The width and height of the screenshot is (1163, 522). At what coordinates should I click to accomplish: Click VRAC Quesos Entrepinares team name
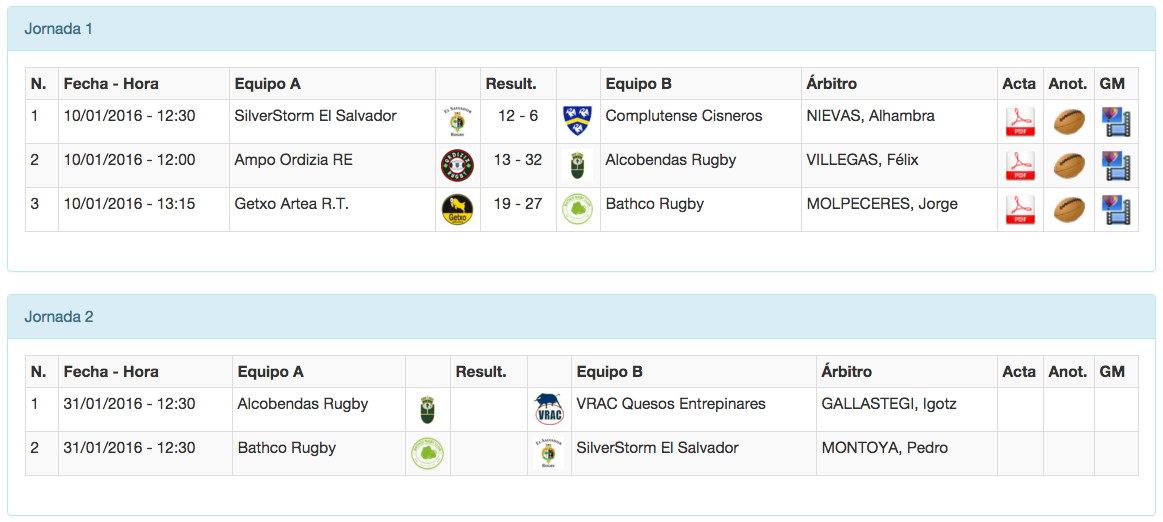(670, 404)
